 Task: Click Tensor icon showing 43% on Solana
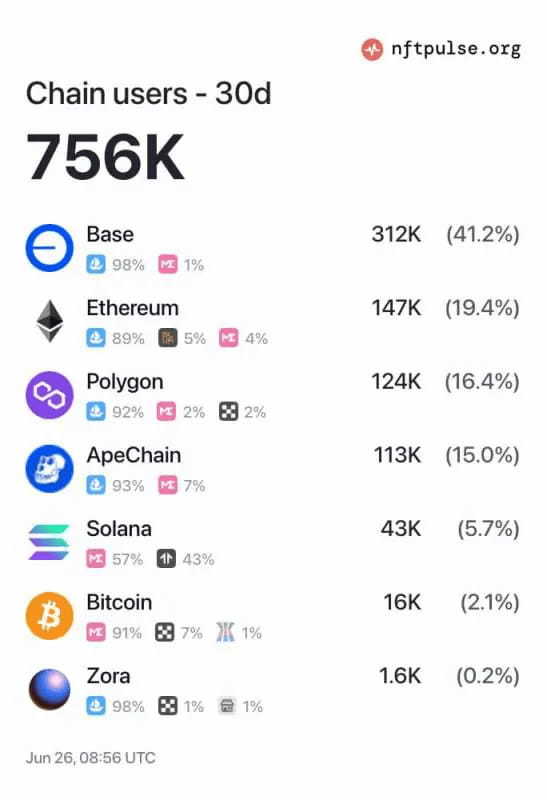166,559
